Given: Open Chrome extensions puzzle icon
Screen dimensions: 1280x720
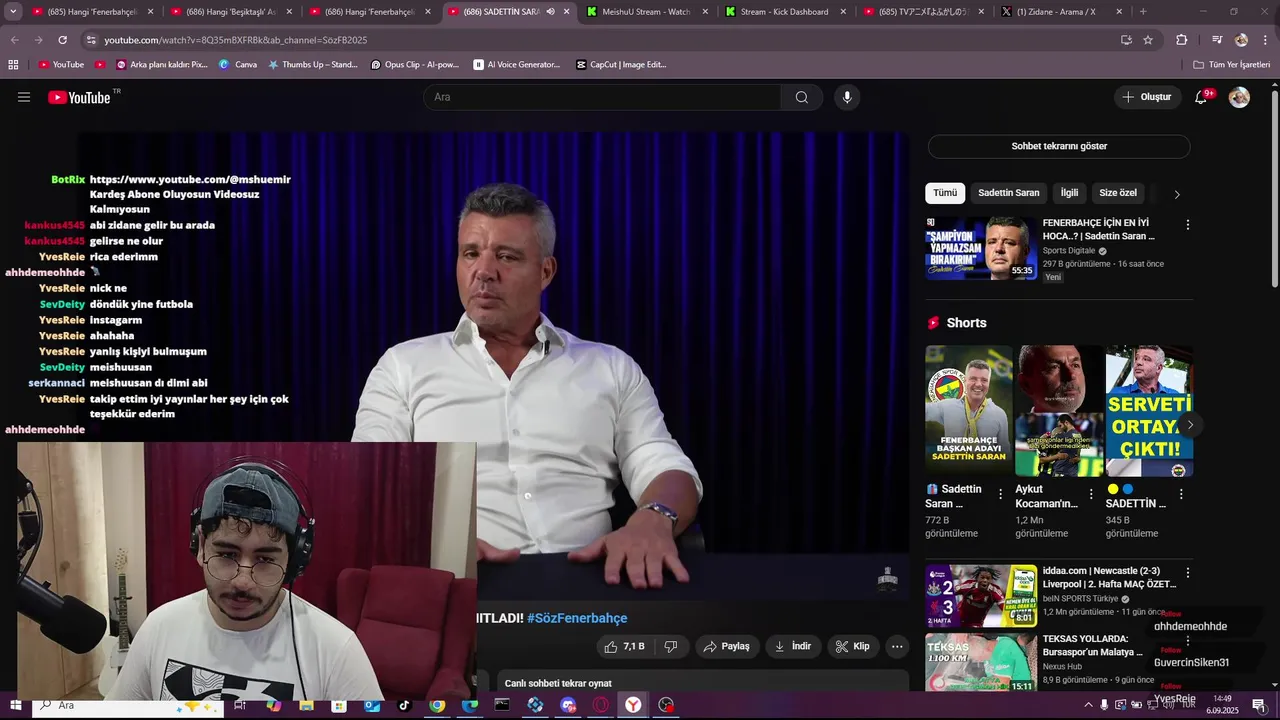Looking at the screenshot, I should (x=1182, y=40).
